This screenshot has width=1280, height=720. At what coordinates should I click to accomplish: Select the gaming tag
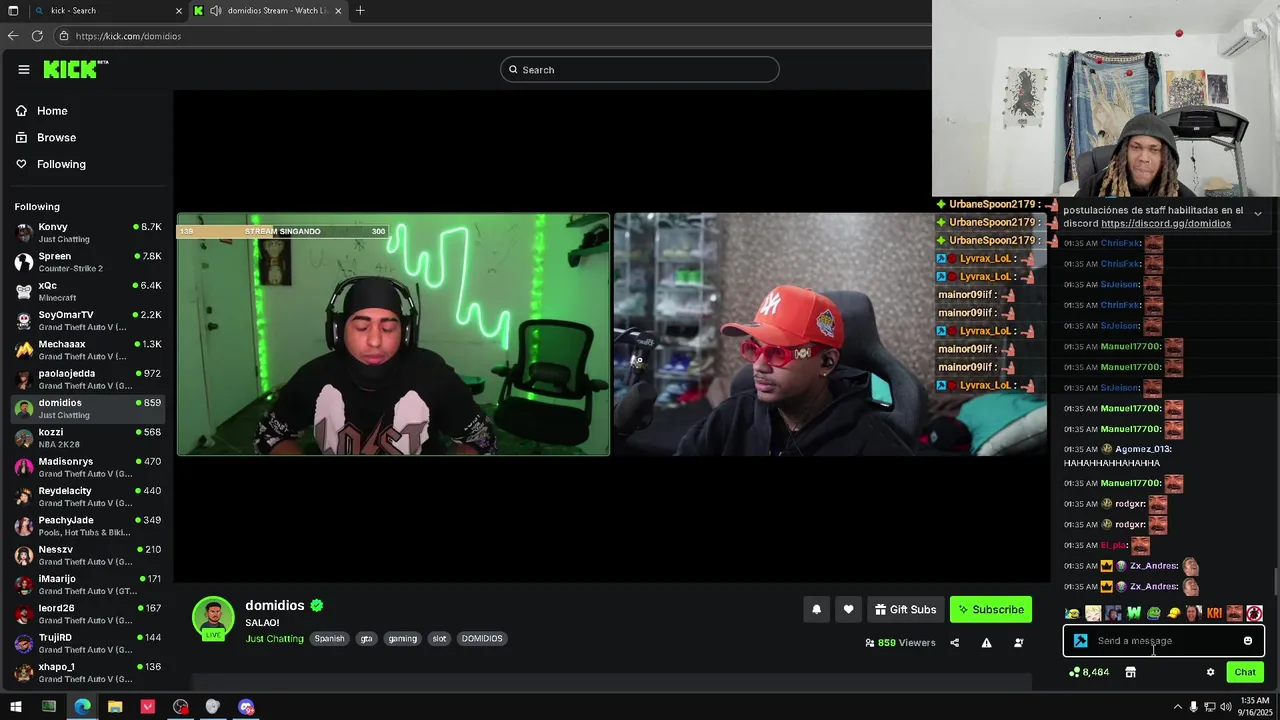tap(403, 638)
